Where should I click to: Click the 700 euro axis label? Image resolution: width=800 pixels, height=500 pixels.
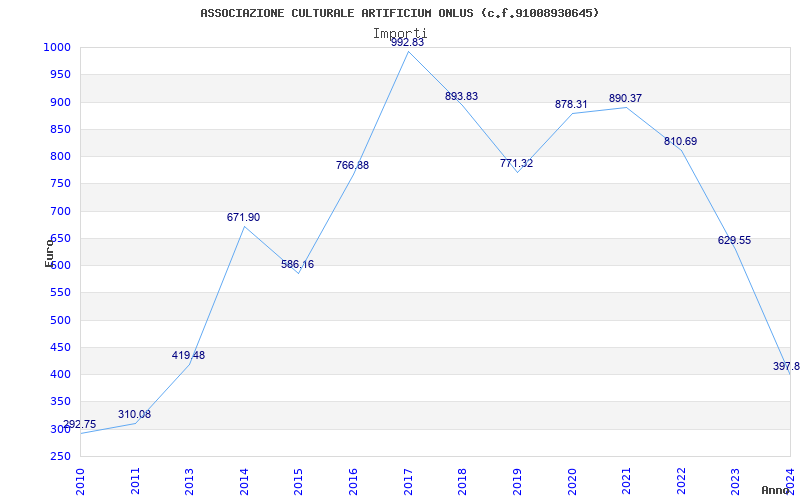point(60,211)
